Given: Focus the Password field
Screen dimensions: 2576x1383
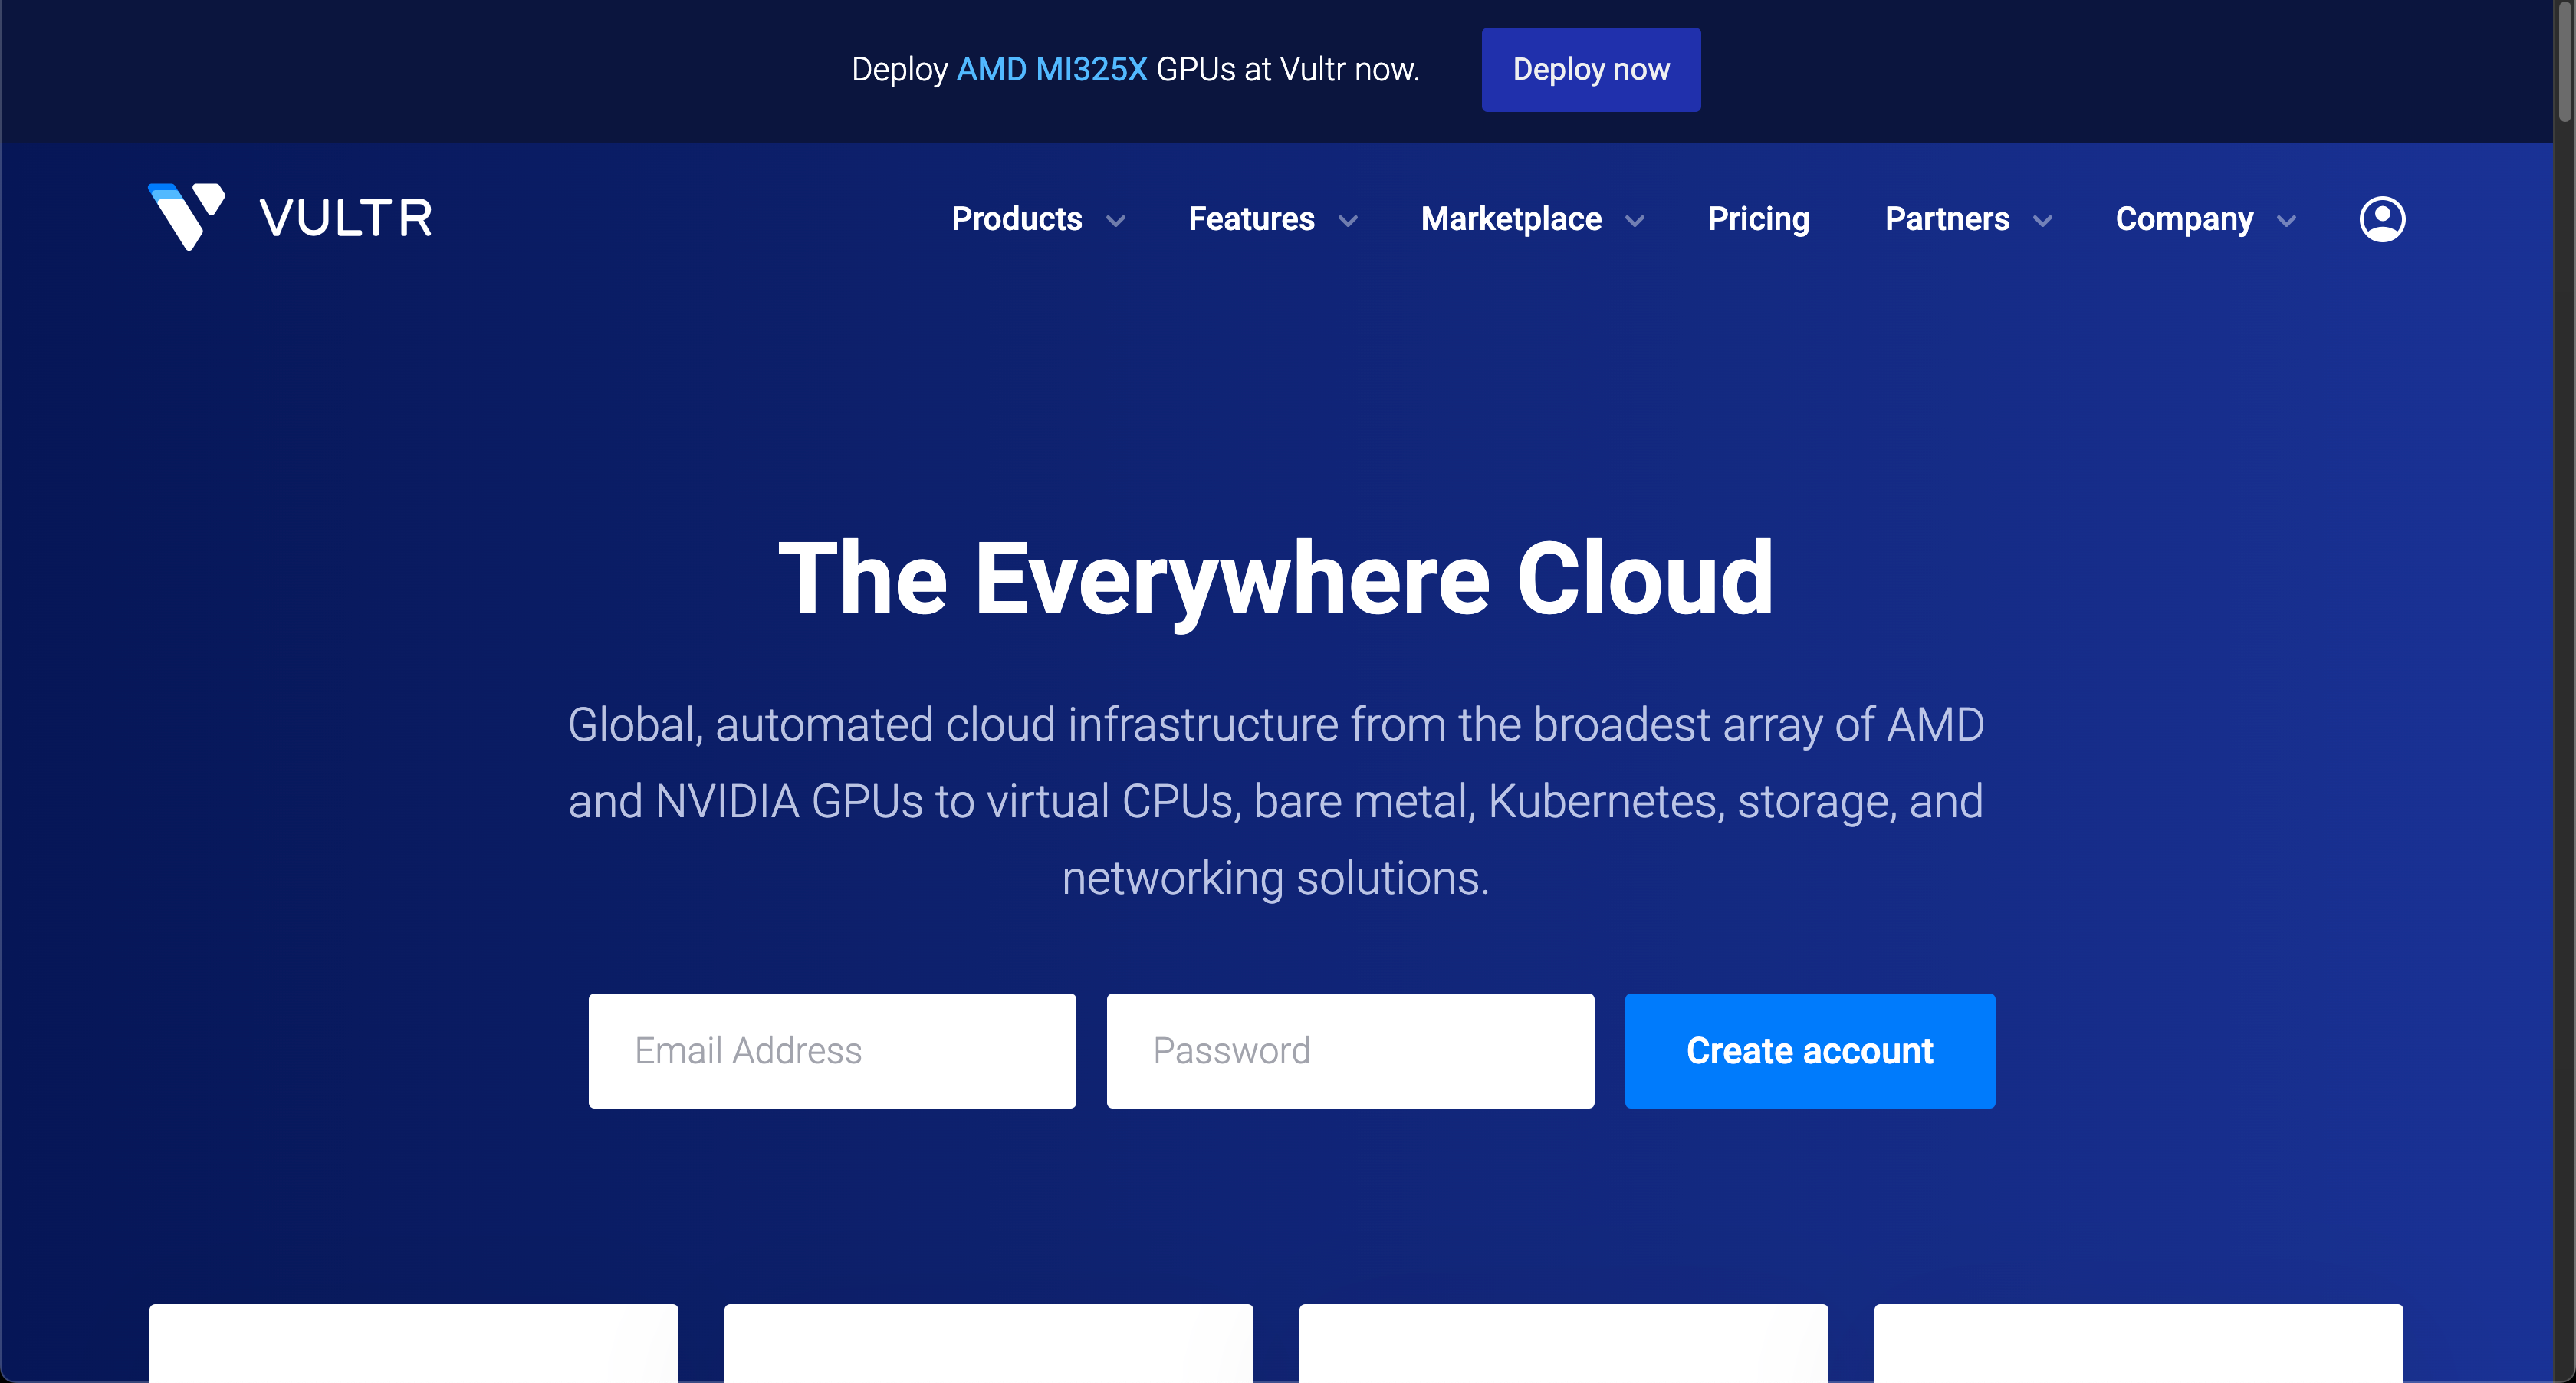Looking at the screenshot, I should click(x=1350, y=1050).
